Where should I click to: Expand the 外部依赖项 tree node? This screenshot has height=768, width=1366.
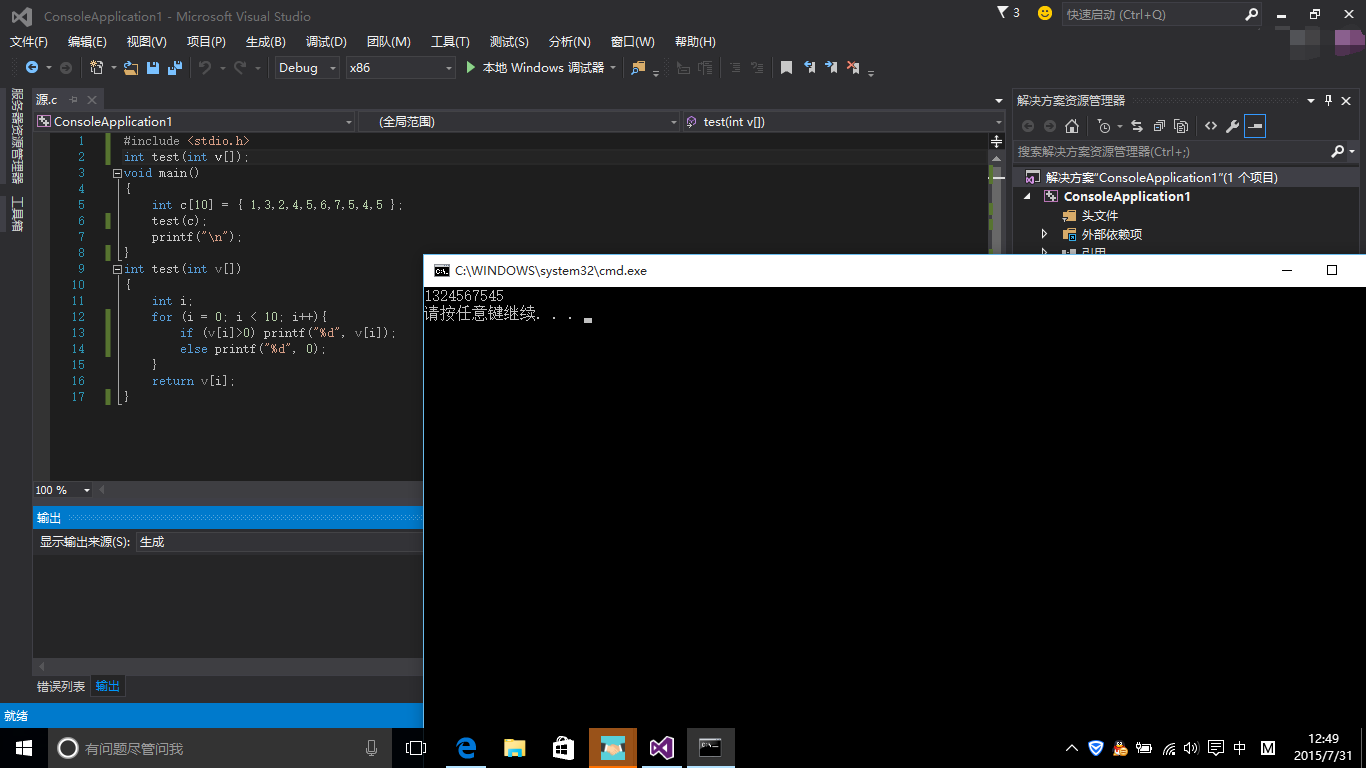(x=1044, y=234)
